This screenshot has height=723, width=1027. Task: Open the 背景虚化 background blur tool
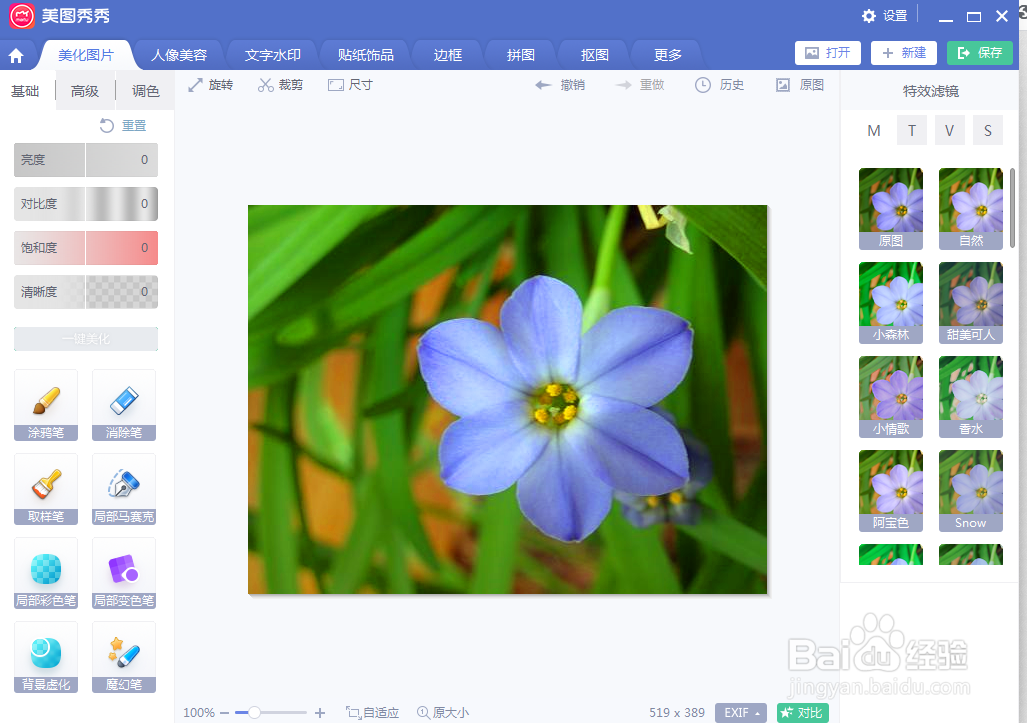tap(46, 657)
